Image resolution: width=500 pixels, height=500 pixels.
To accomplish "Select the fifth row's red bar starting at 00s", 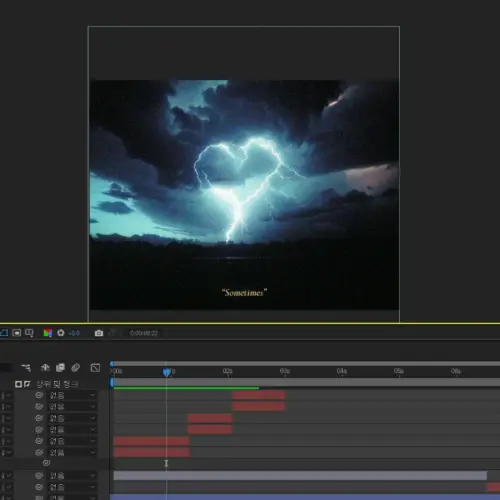I will pyautogui.click(x=152, y=441).
